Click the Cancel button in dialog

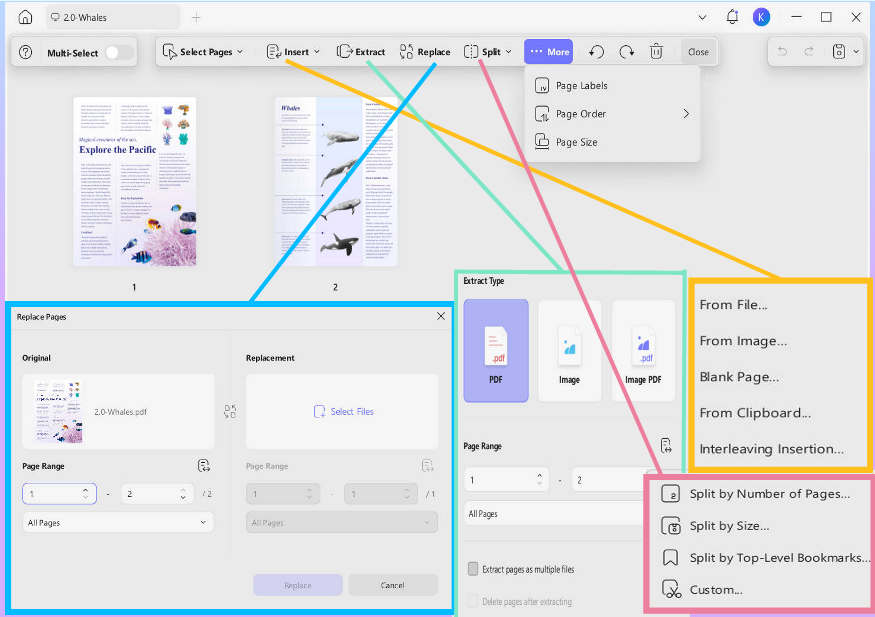pyautogui.click(x=393, y=585)
